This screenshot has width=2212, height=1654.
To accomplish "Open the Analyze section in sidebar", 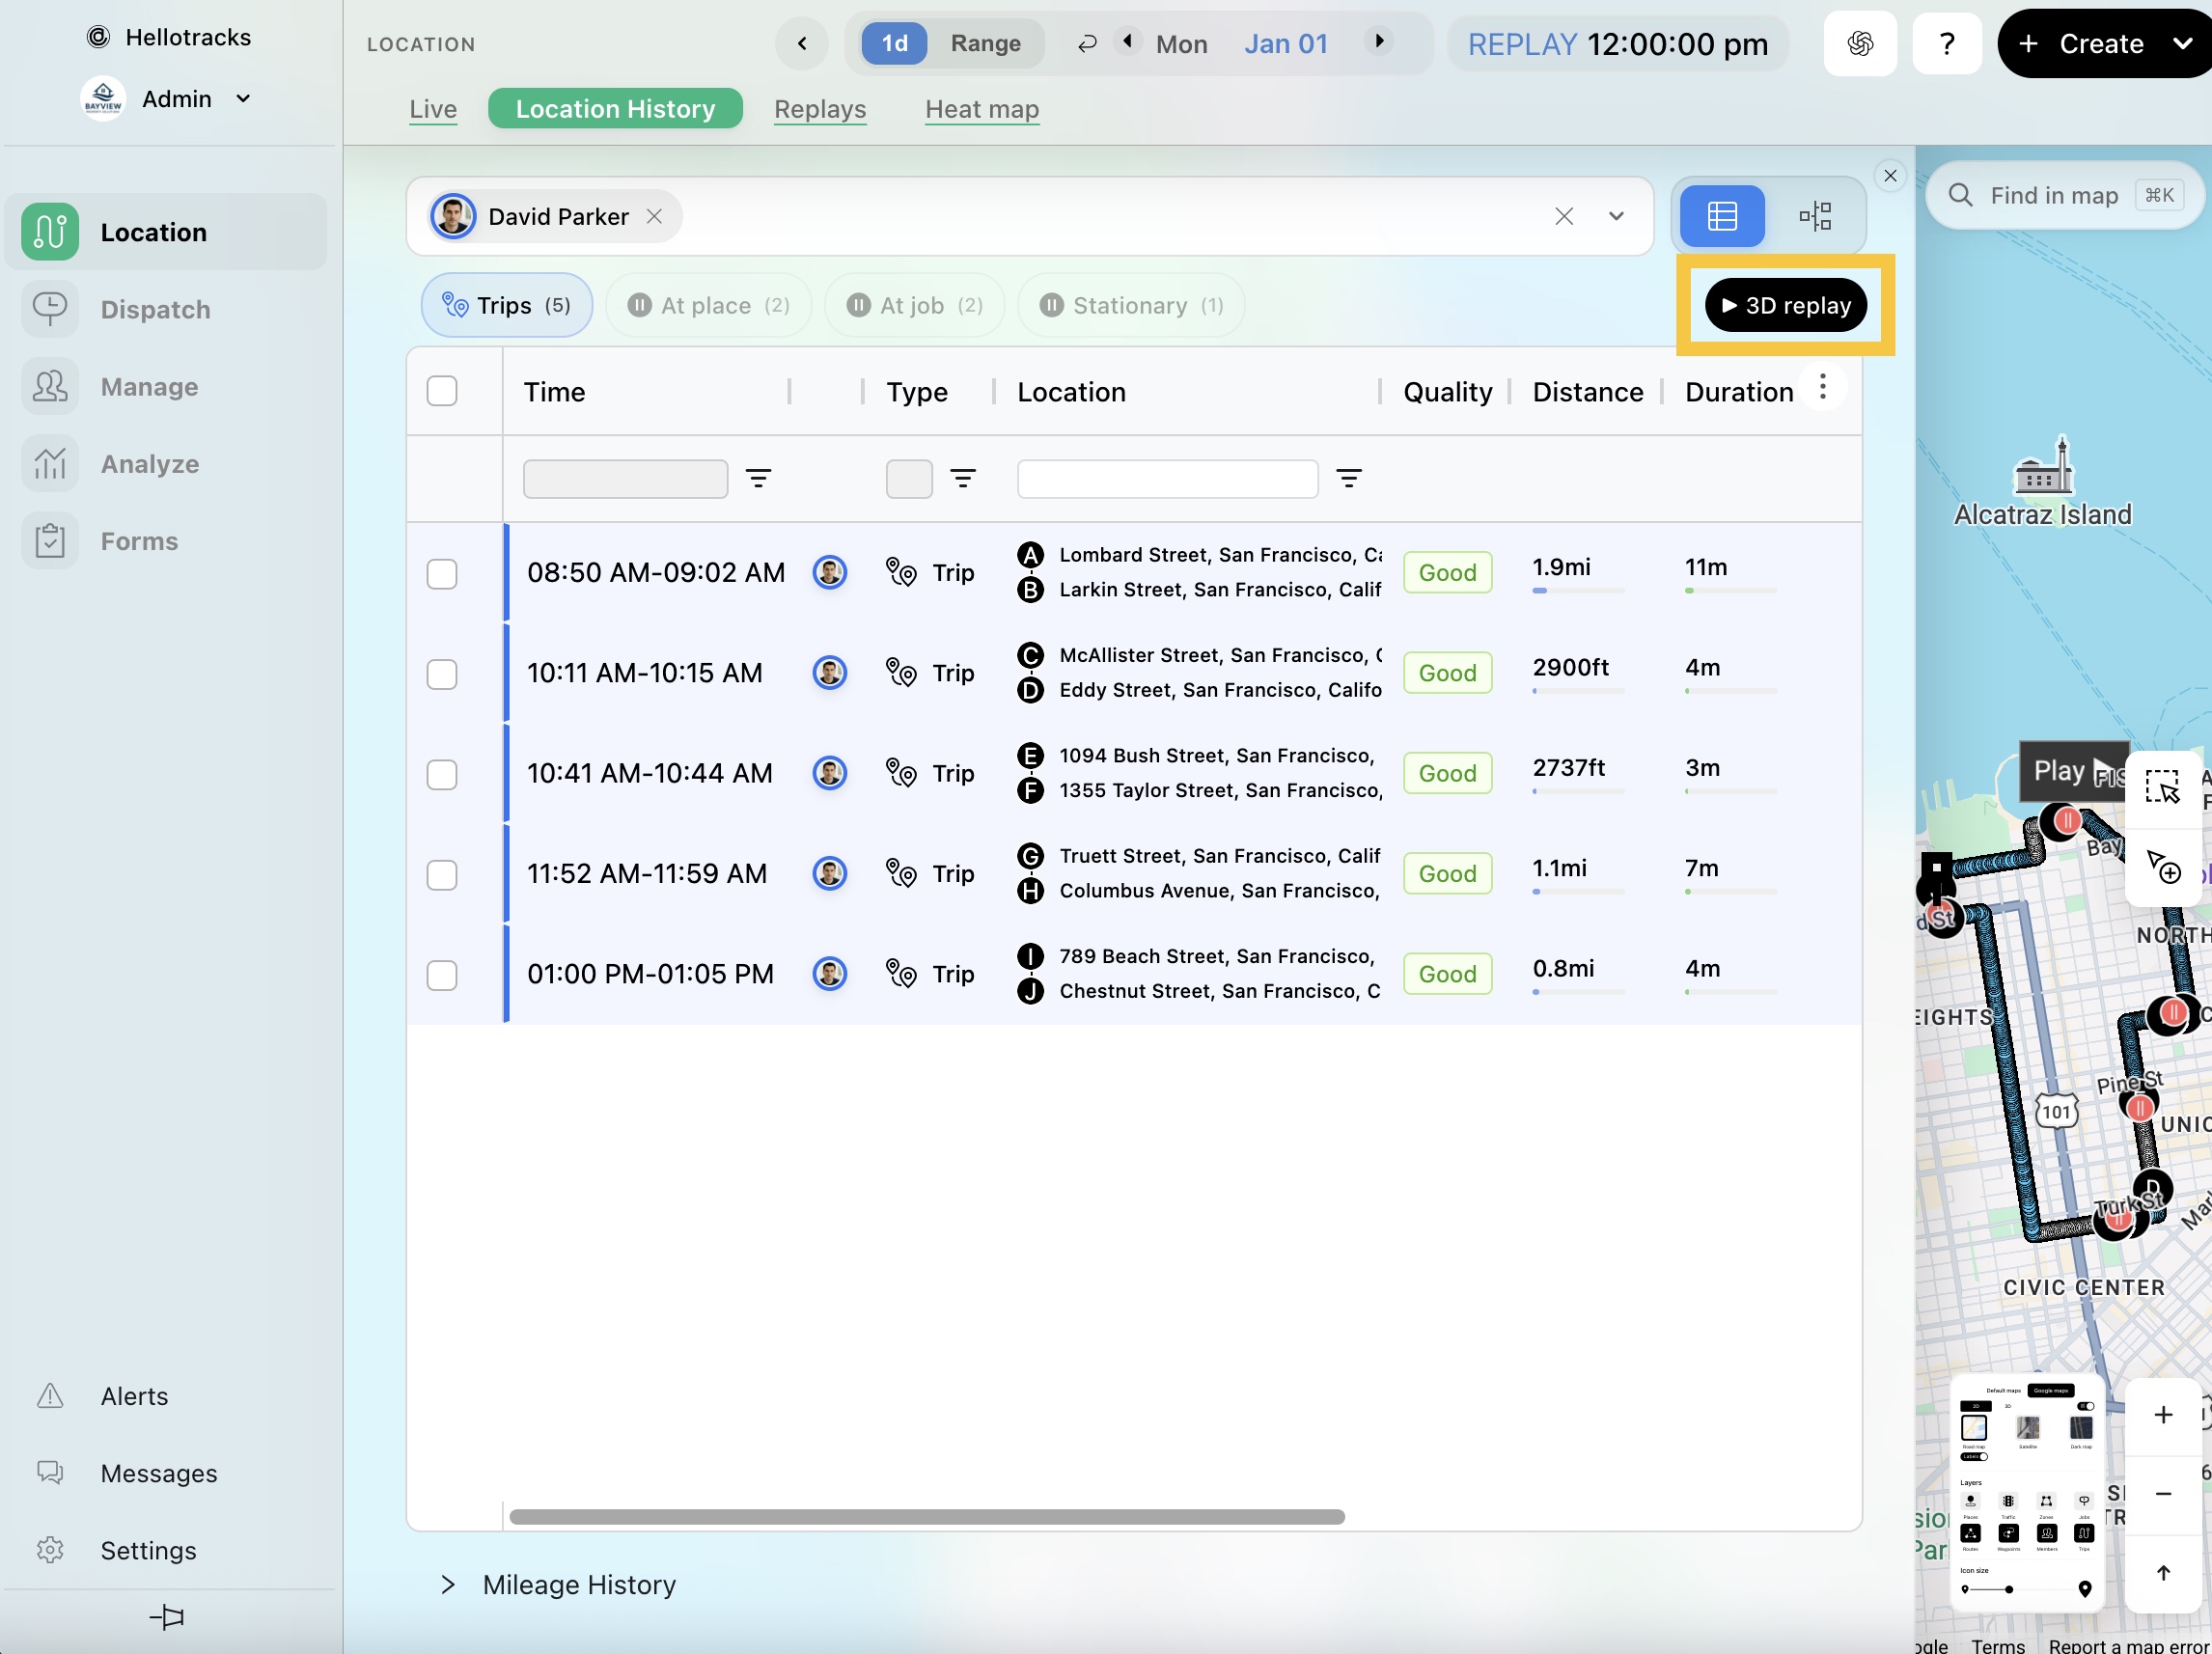I will (x=165, y=463).
